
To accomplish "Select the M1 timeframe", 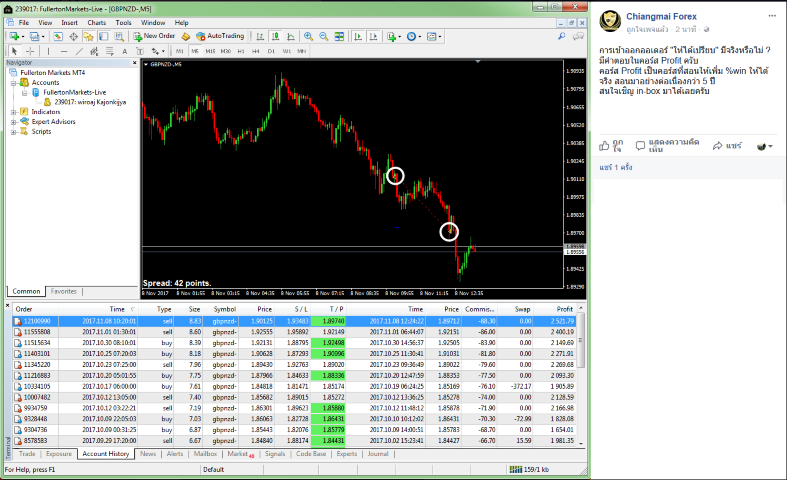I will pyautogui.click(x=179, y=51).
